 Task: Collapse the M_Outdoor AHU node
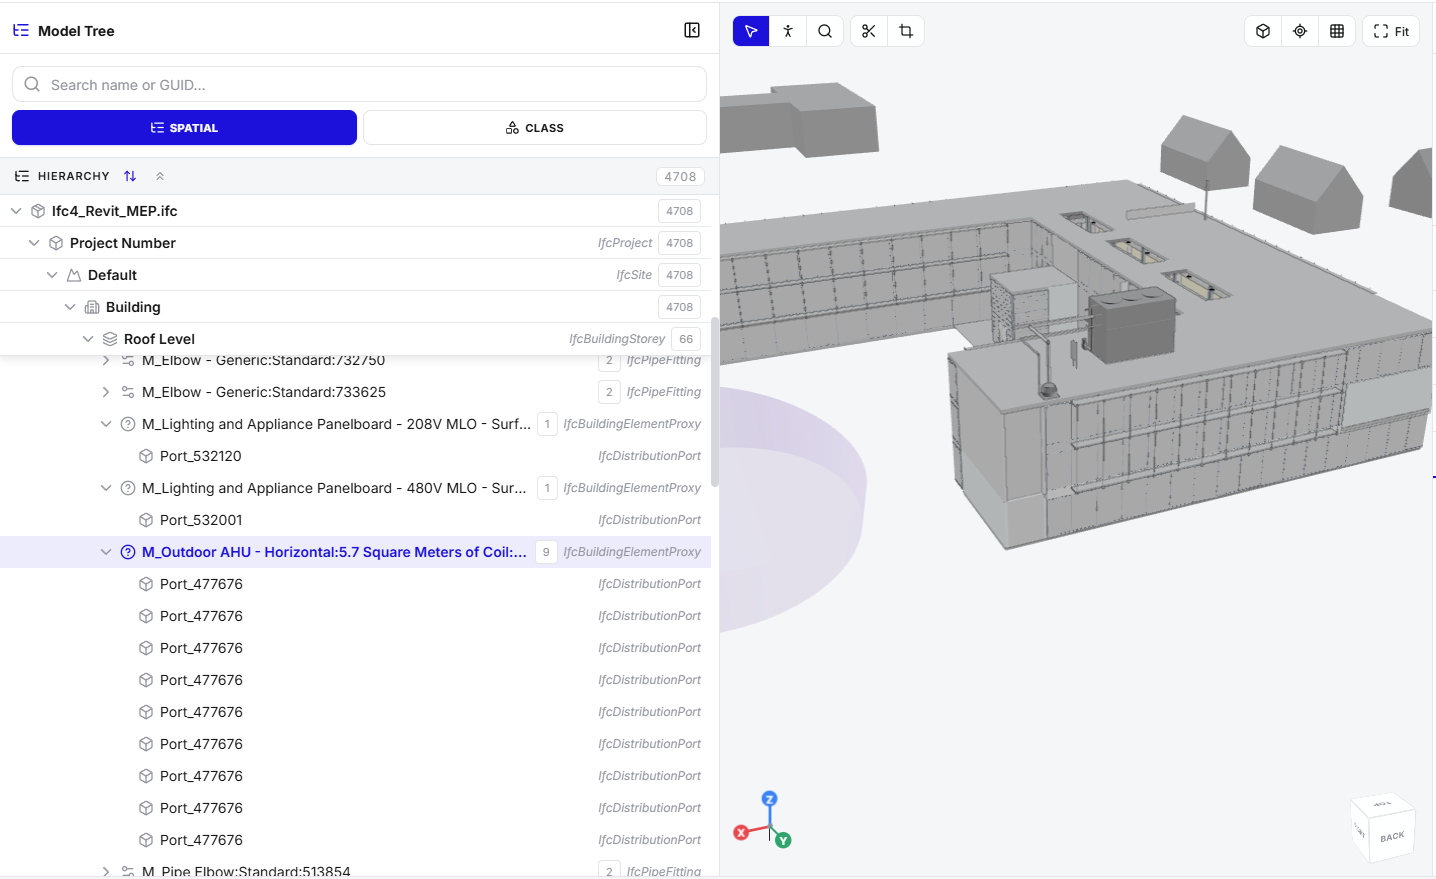pyautogui.click(x=106, y=552)
